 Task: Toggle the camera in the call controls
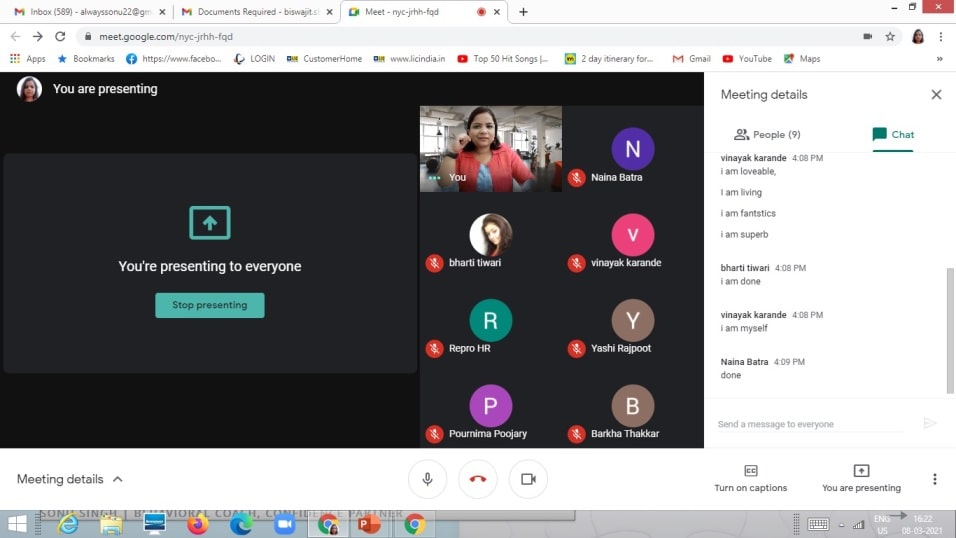(x=528, y=479)
